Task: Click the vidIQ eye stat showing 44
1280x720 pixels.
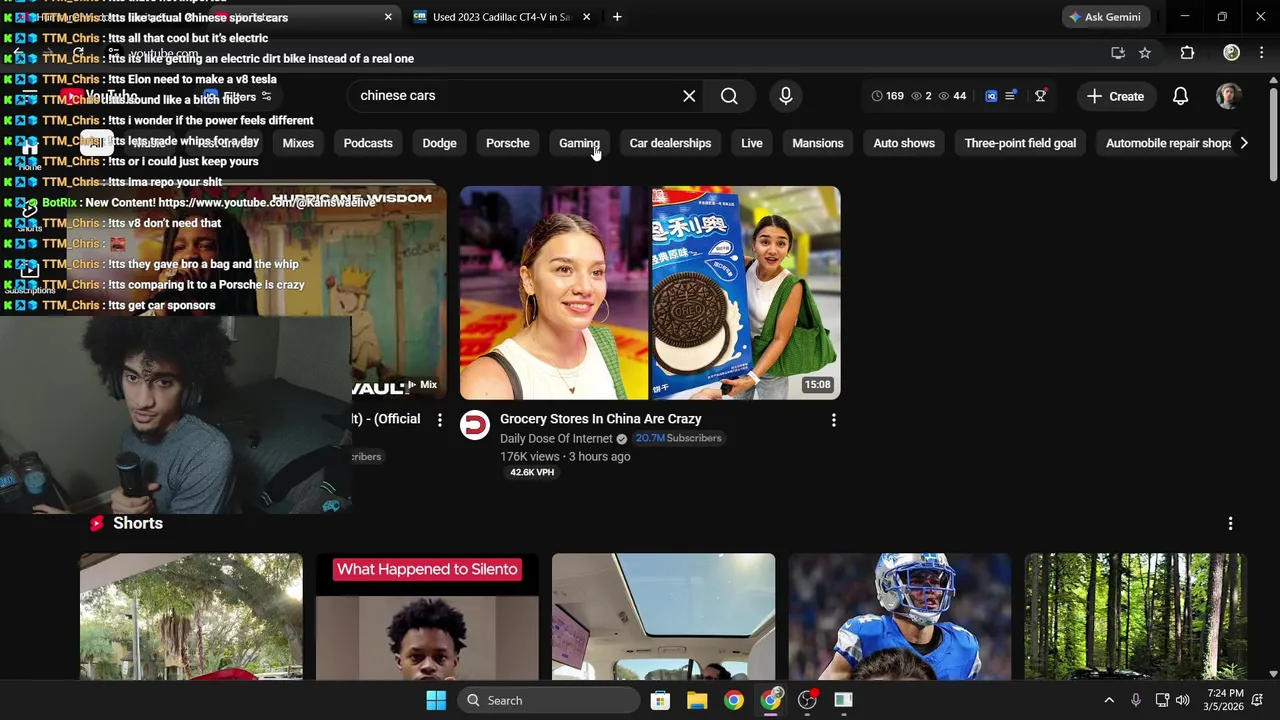Action: tap(952, 96)
